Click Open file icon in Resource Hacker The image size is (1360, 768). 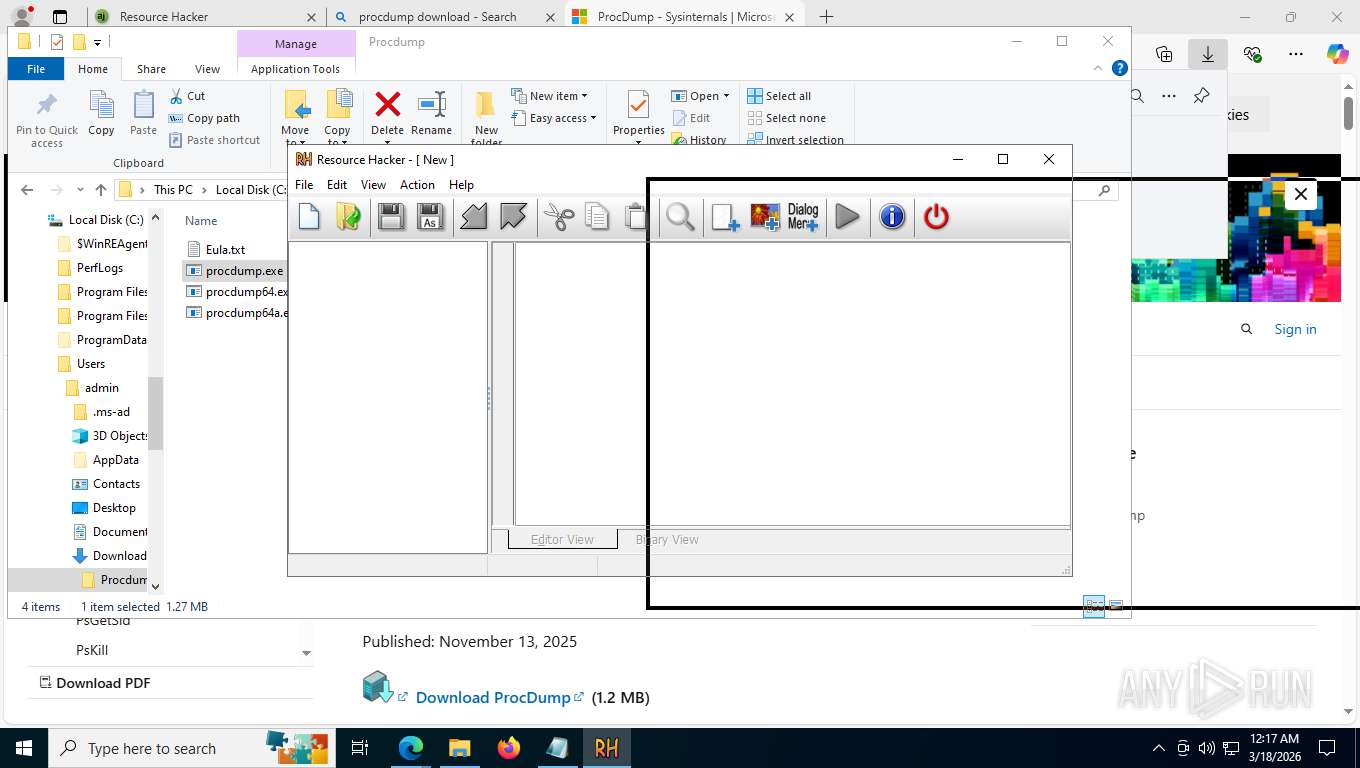pyautogui.click(x=348, y=216)
